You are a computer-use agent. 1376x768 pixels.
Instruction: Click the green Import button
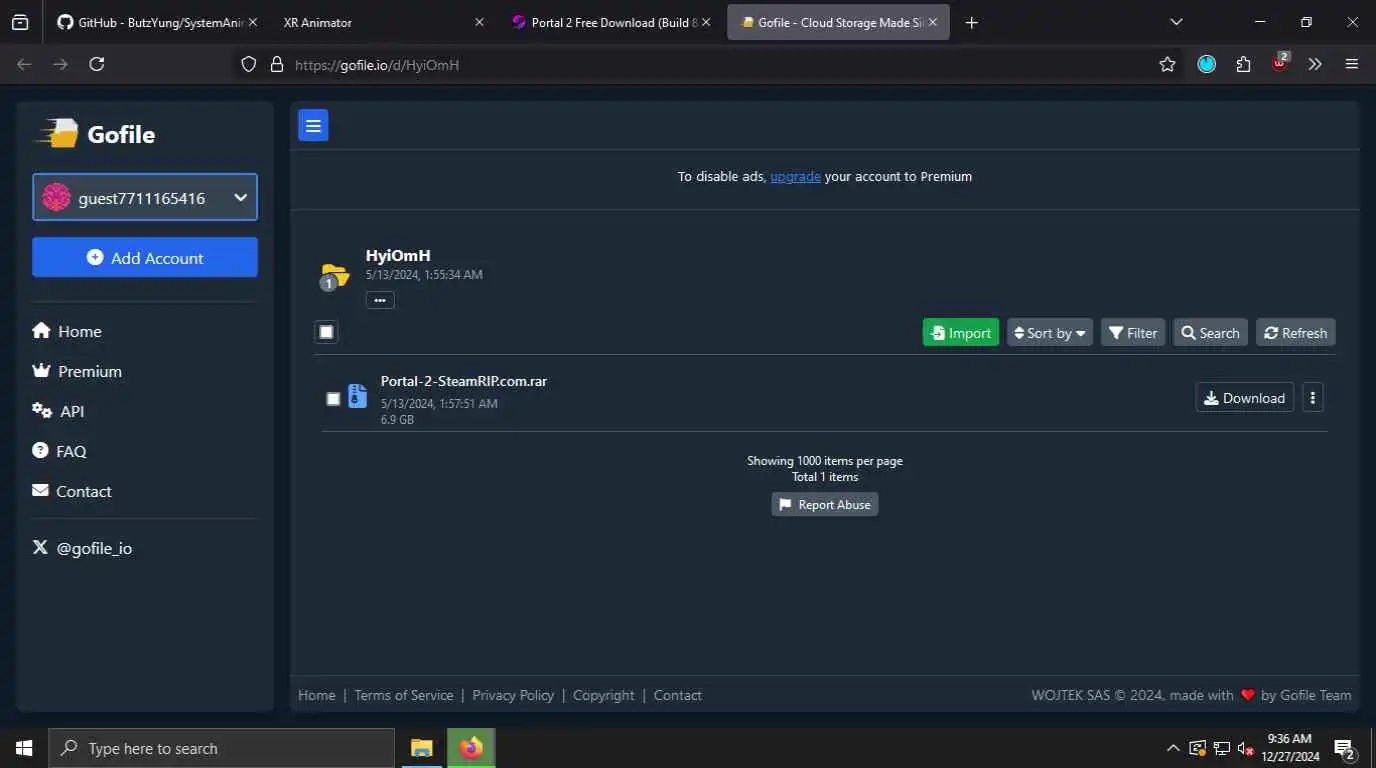(961, 333)
